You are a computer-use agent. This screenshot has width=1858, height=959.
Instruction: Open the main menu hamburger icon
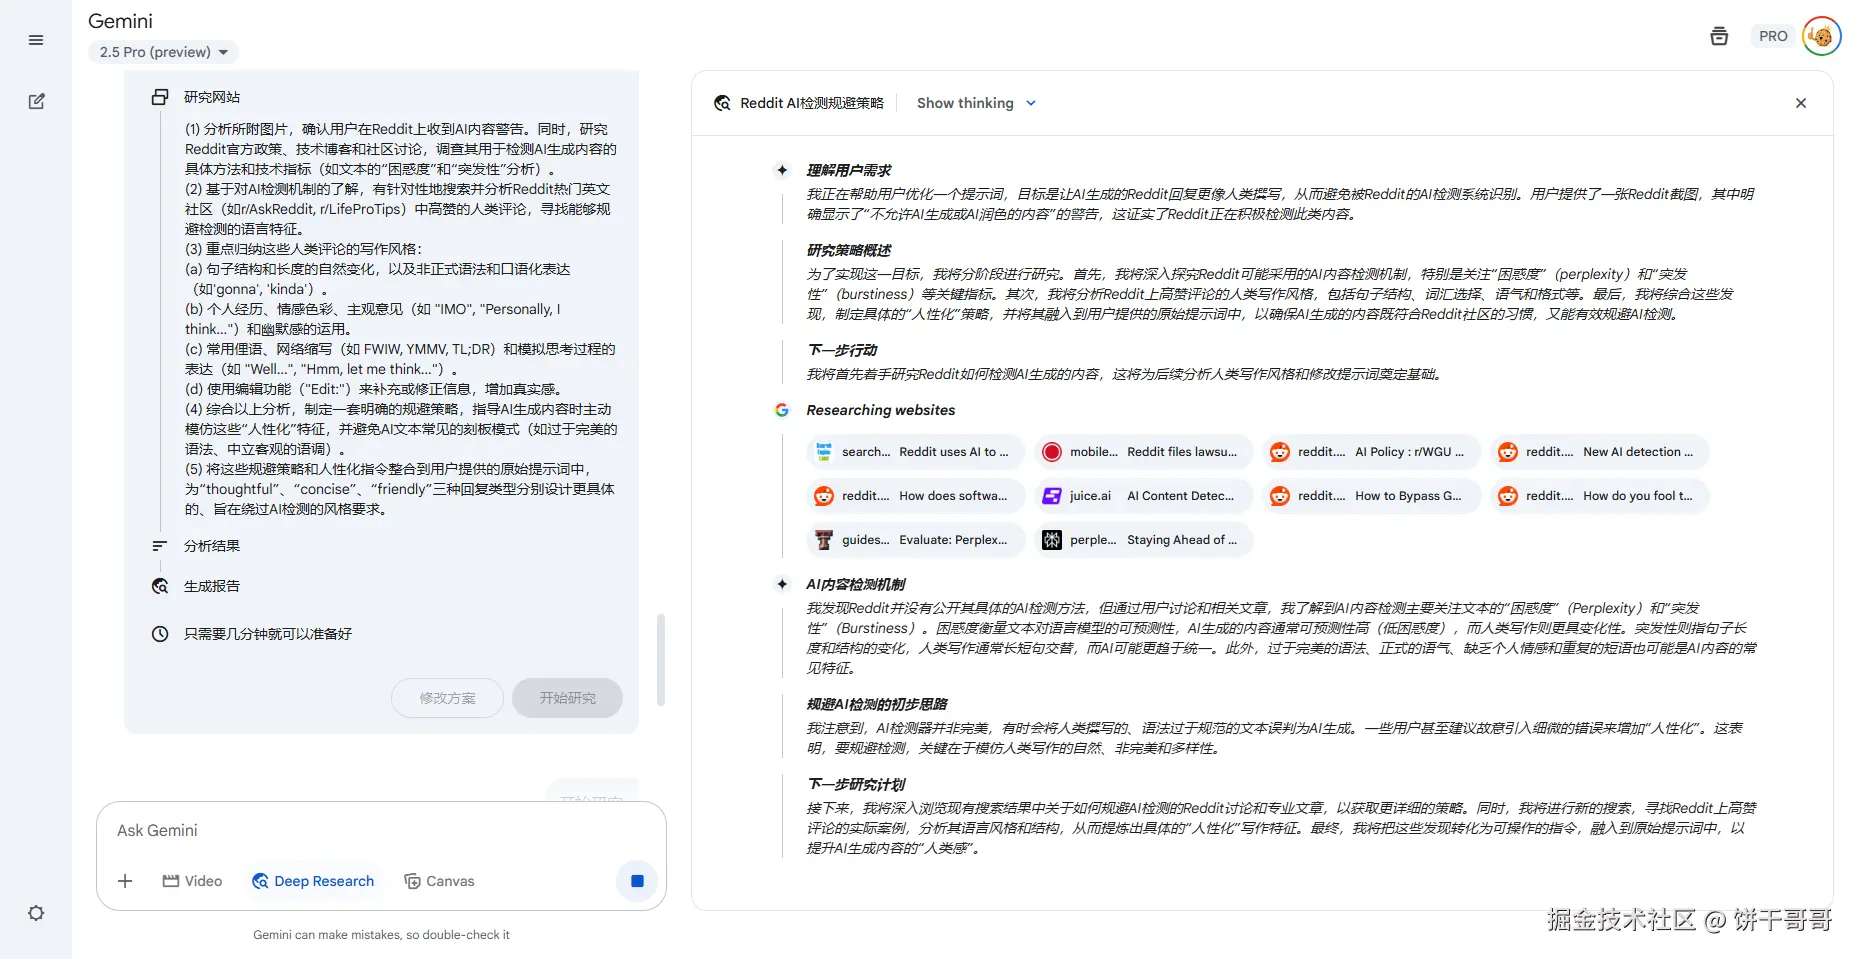pyautogui.click(x=36, y=40)
